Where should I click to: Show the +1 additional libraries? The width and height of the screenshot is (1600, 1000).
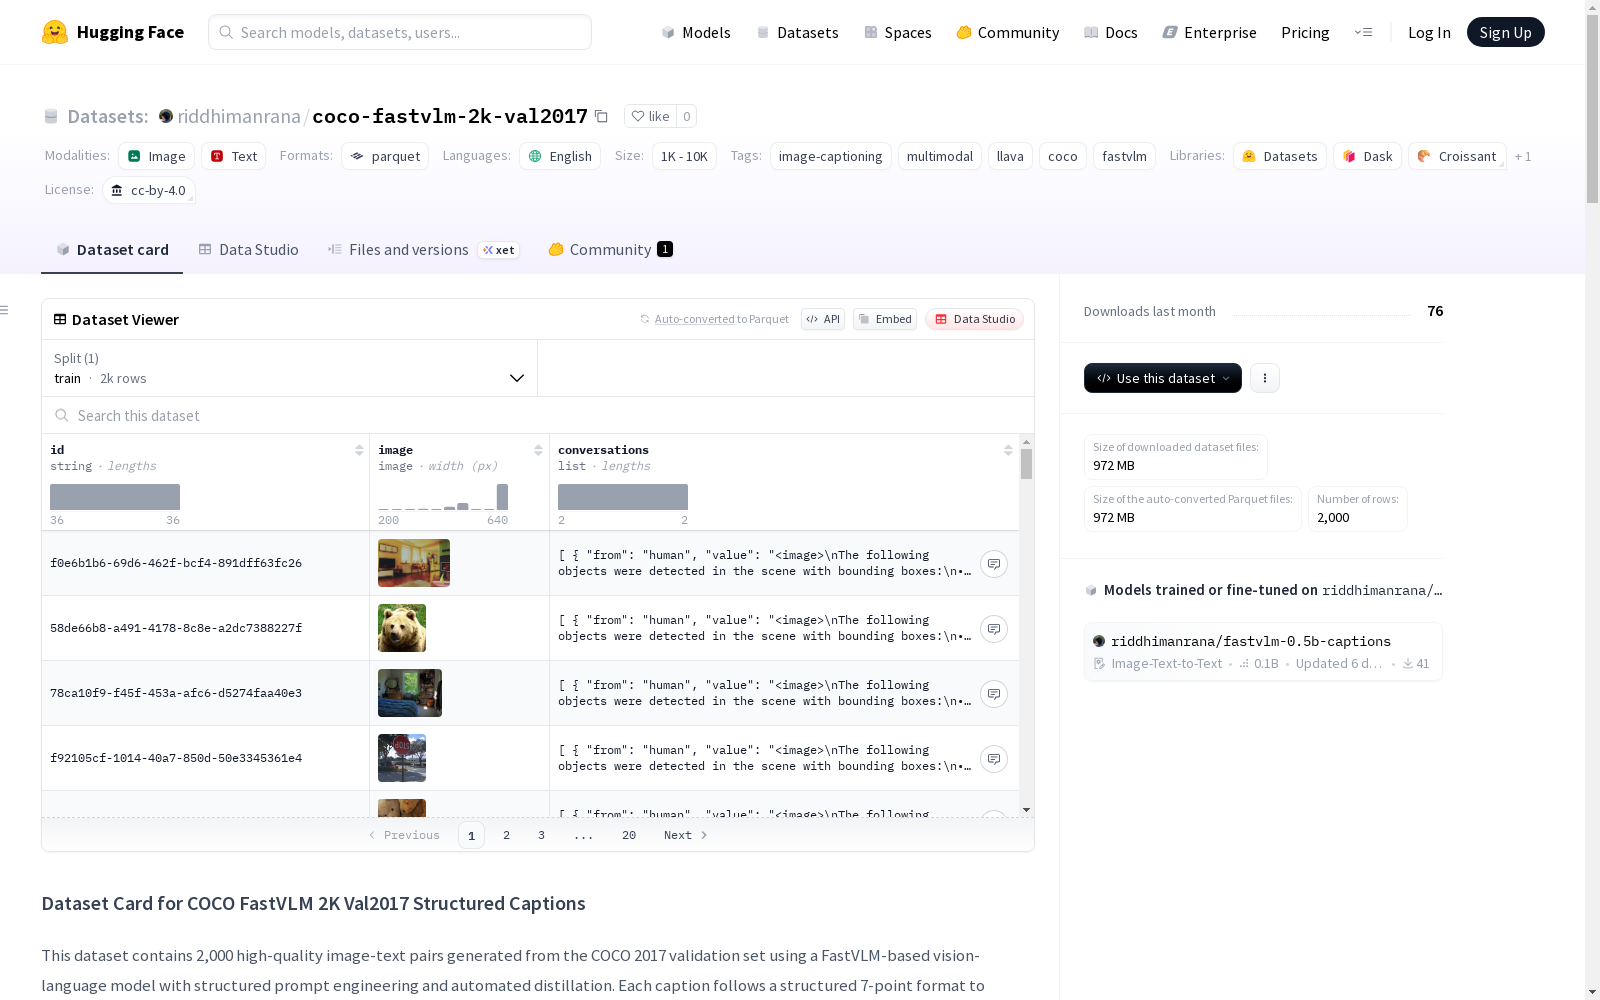click(x=1523, y=156)
